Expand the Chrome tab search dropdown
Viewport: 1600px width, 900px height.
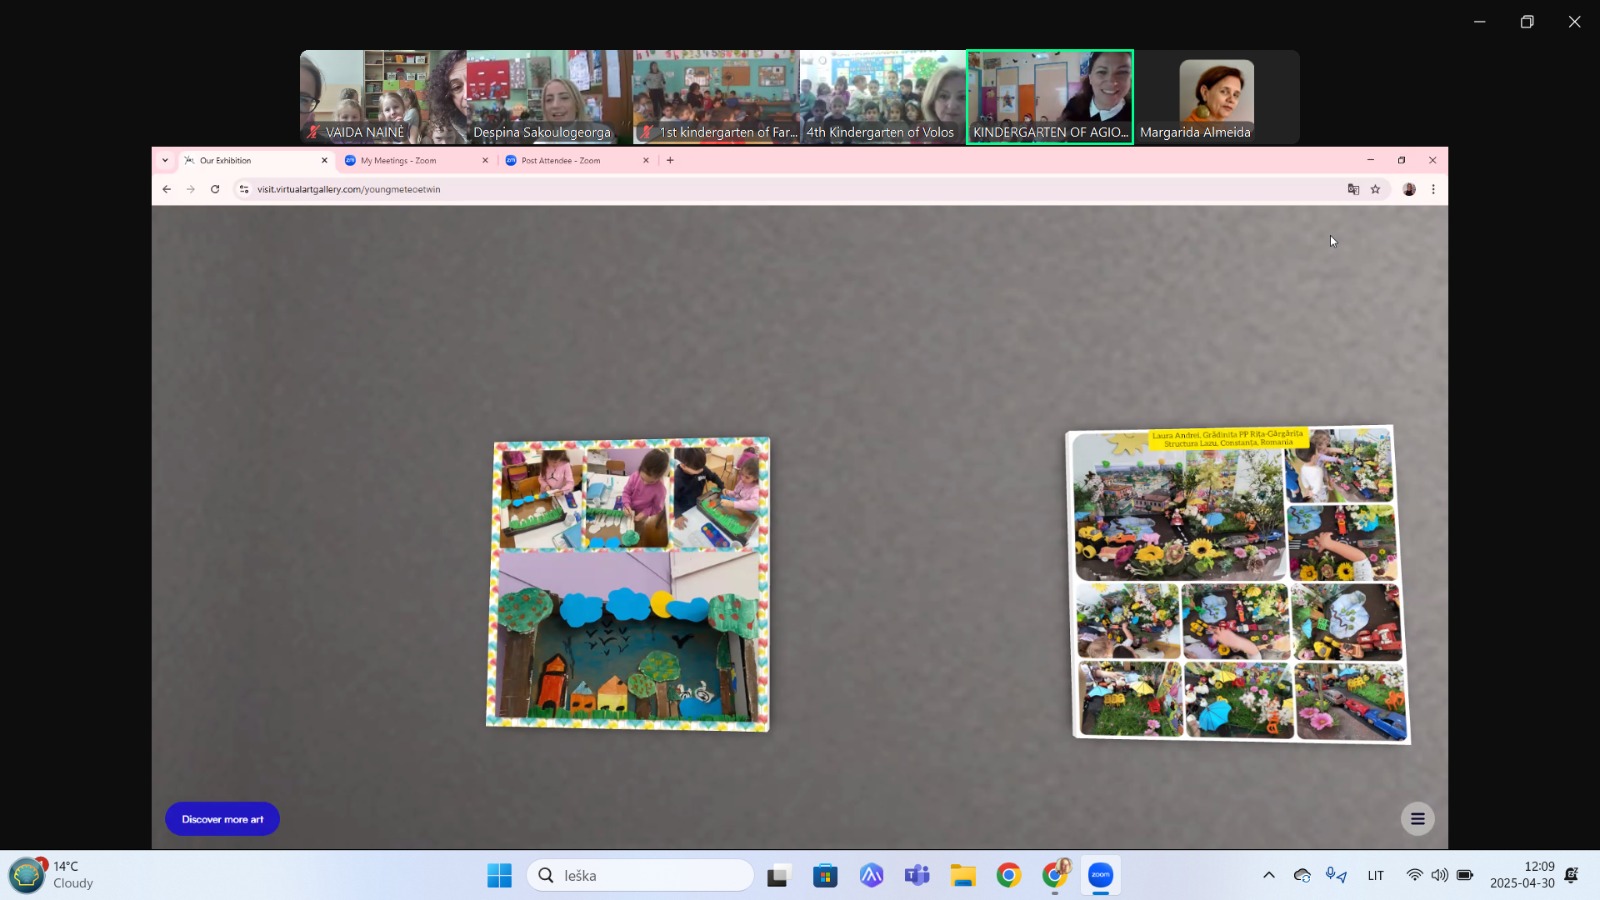(x=165, y=160)
